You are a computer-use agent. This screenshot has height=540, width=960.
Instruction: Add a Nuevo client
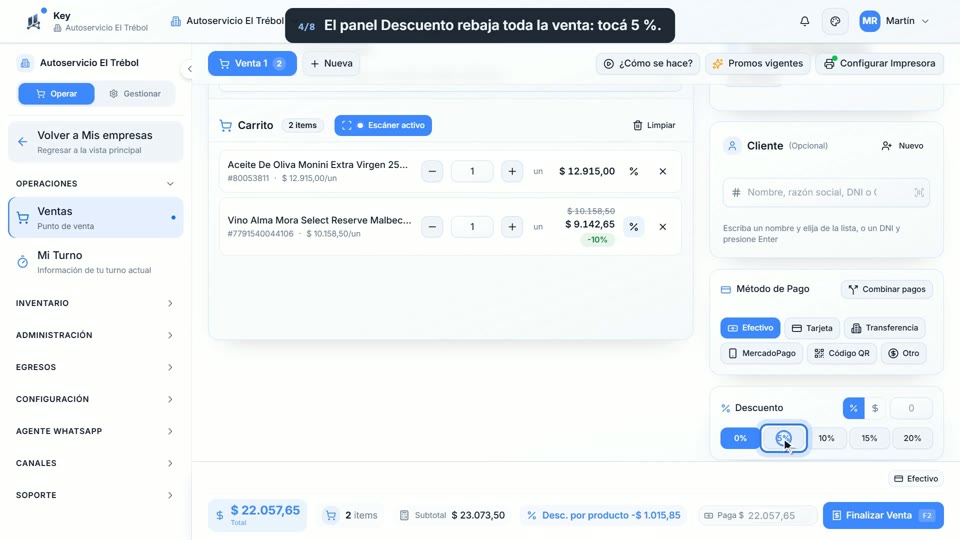[x=902, y=146]
